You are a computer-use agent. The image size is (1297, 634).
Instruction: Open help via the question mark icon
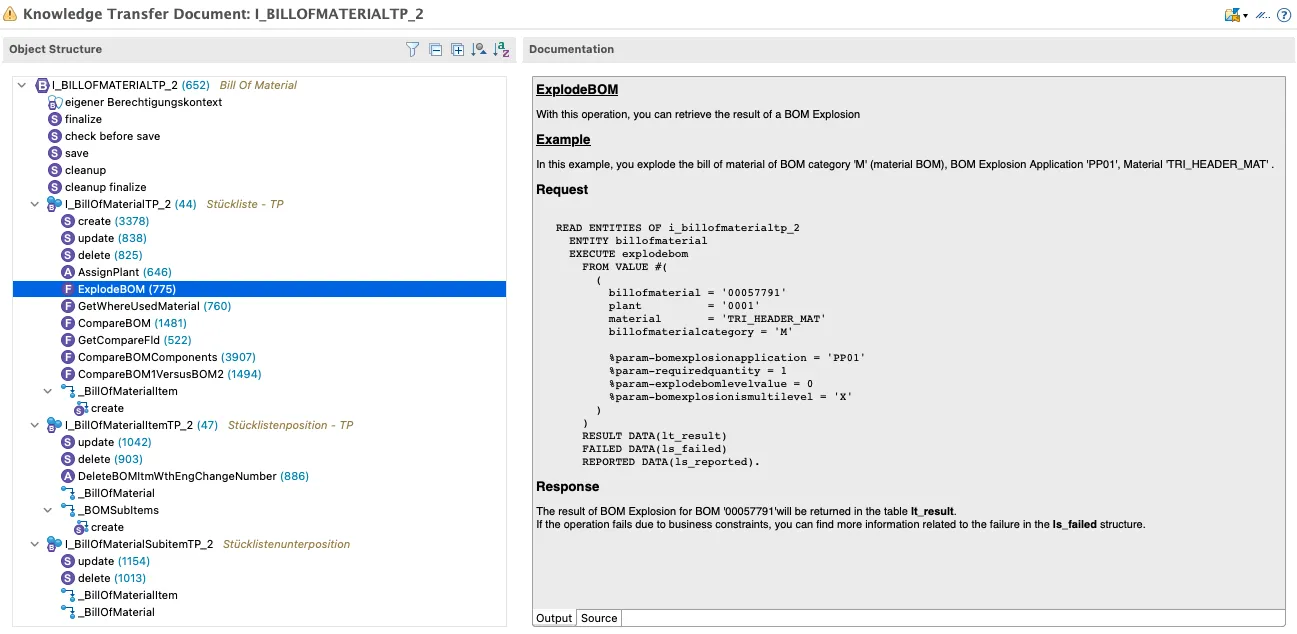click(x=1283, y=15)
